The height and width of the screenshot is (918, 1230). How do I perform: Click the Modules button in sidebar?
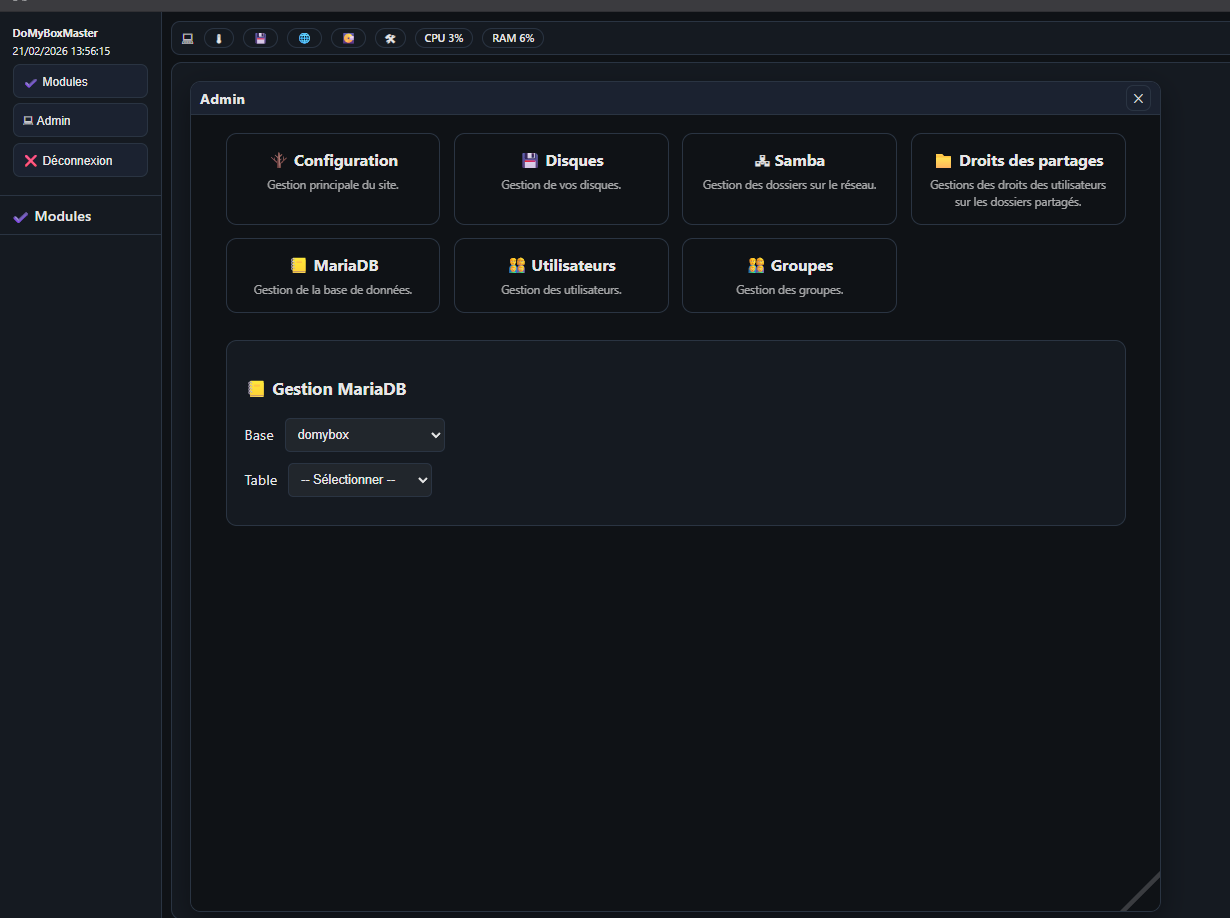pos(80,82)
